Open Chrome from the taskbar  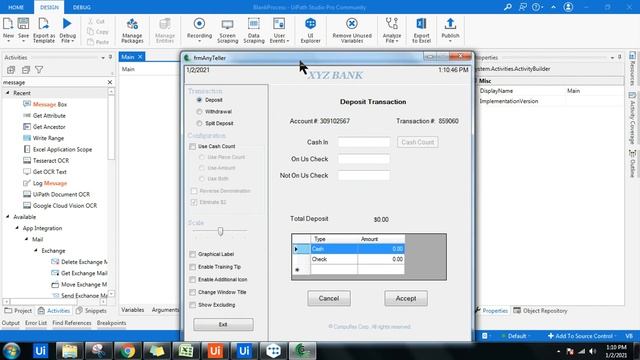127,351
